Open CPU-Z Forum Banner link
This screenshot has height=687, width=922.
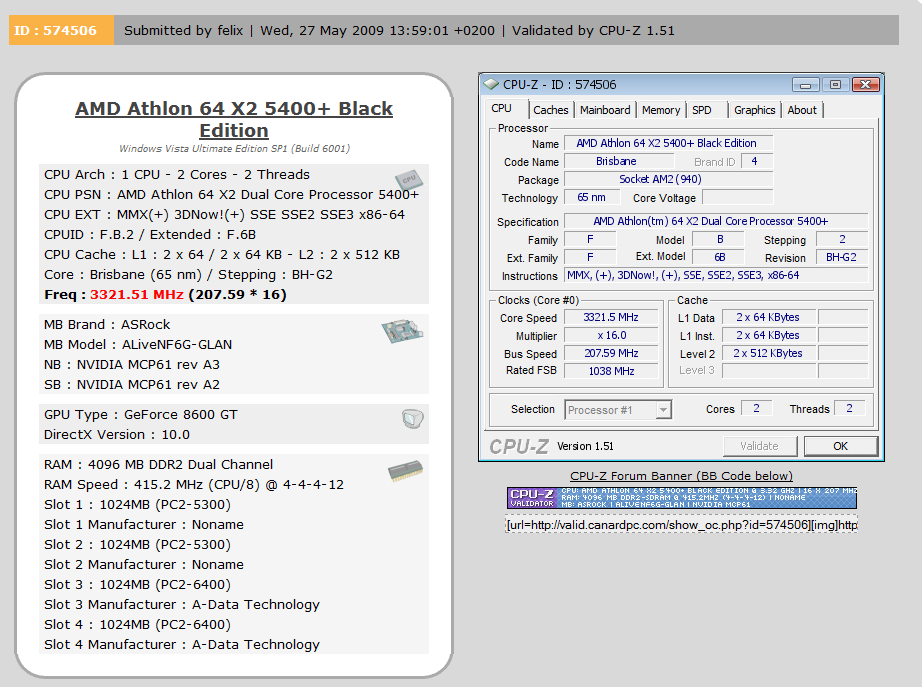tap(681, 476)
